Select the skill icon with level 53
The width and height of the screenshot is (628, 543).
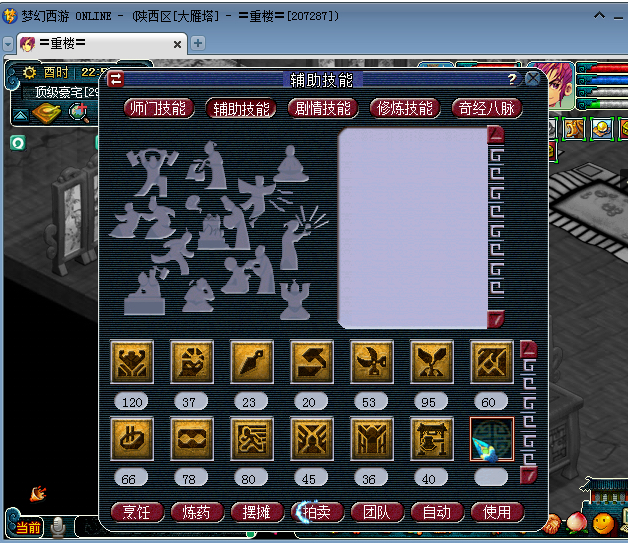[x=372, y=362]
